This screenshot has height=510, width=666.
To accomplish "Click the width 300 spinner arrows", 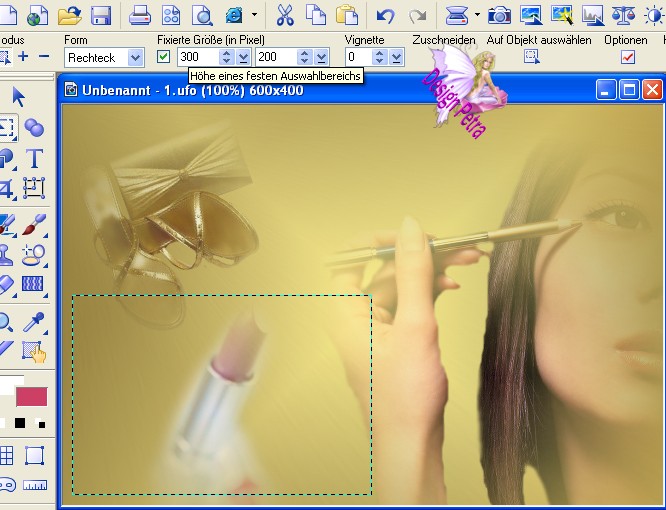I will click(x=226, y=57).
